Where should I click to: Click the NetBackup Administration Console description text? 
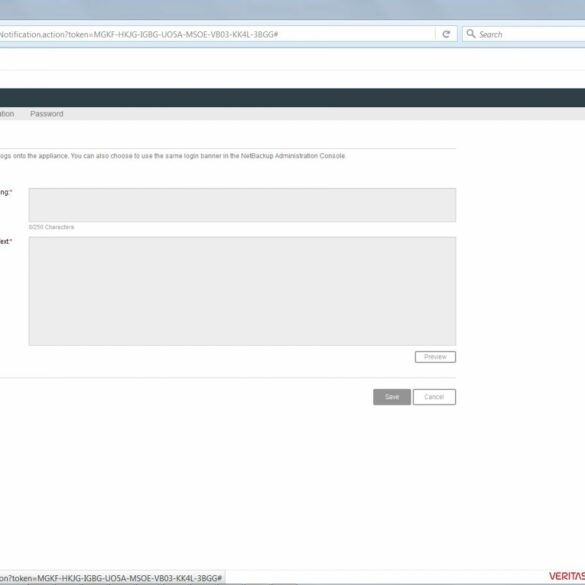pyautogui.click(x=172, y=156)
